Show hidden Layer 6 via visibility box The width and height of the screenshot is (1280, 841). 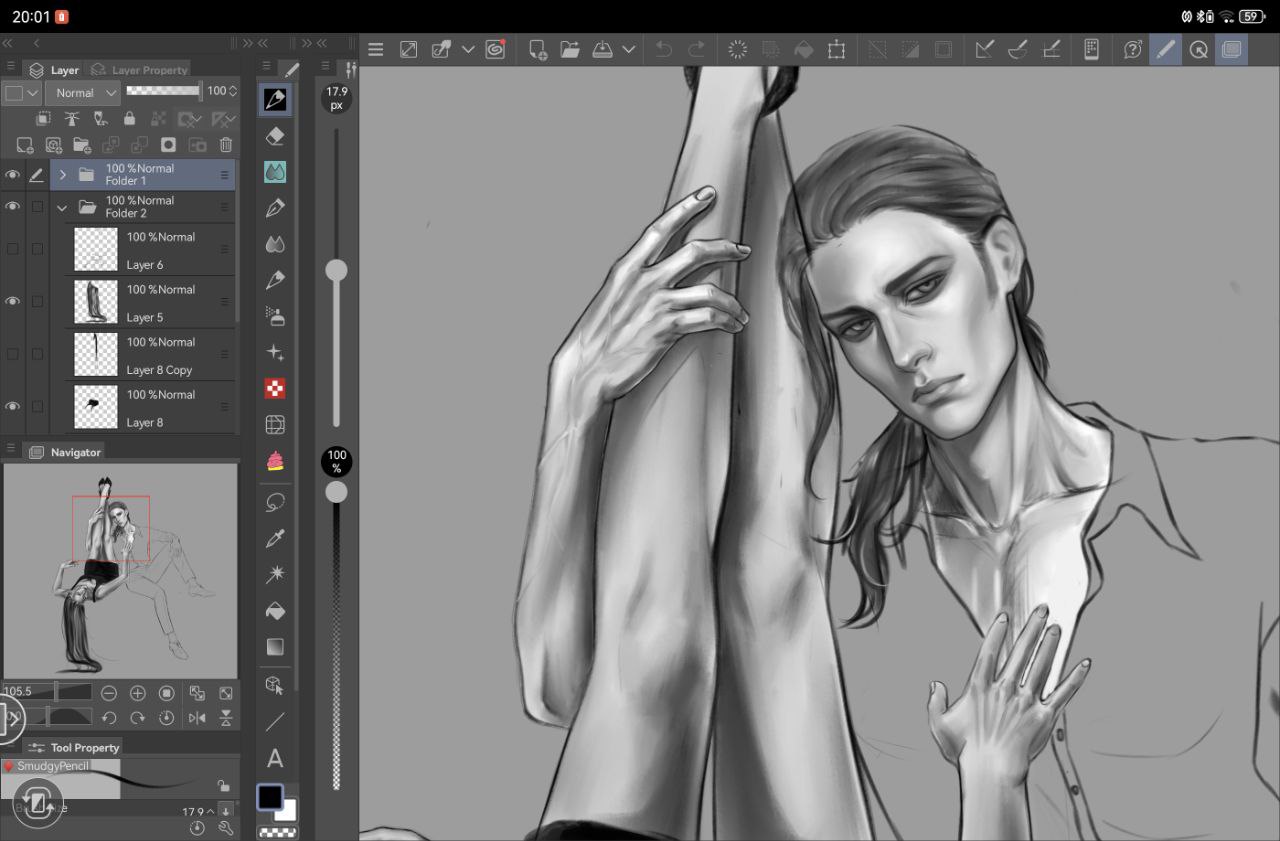[13, 249]
